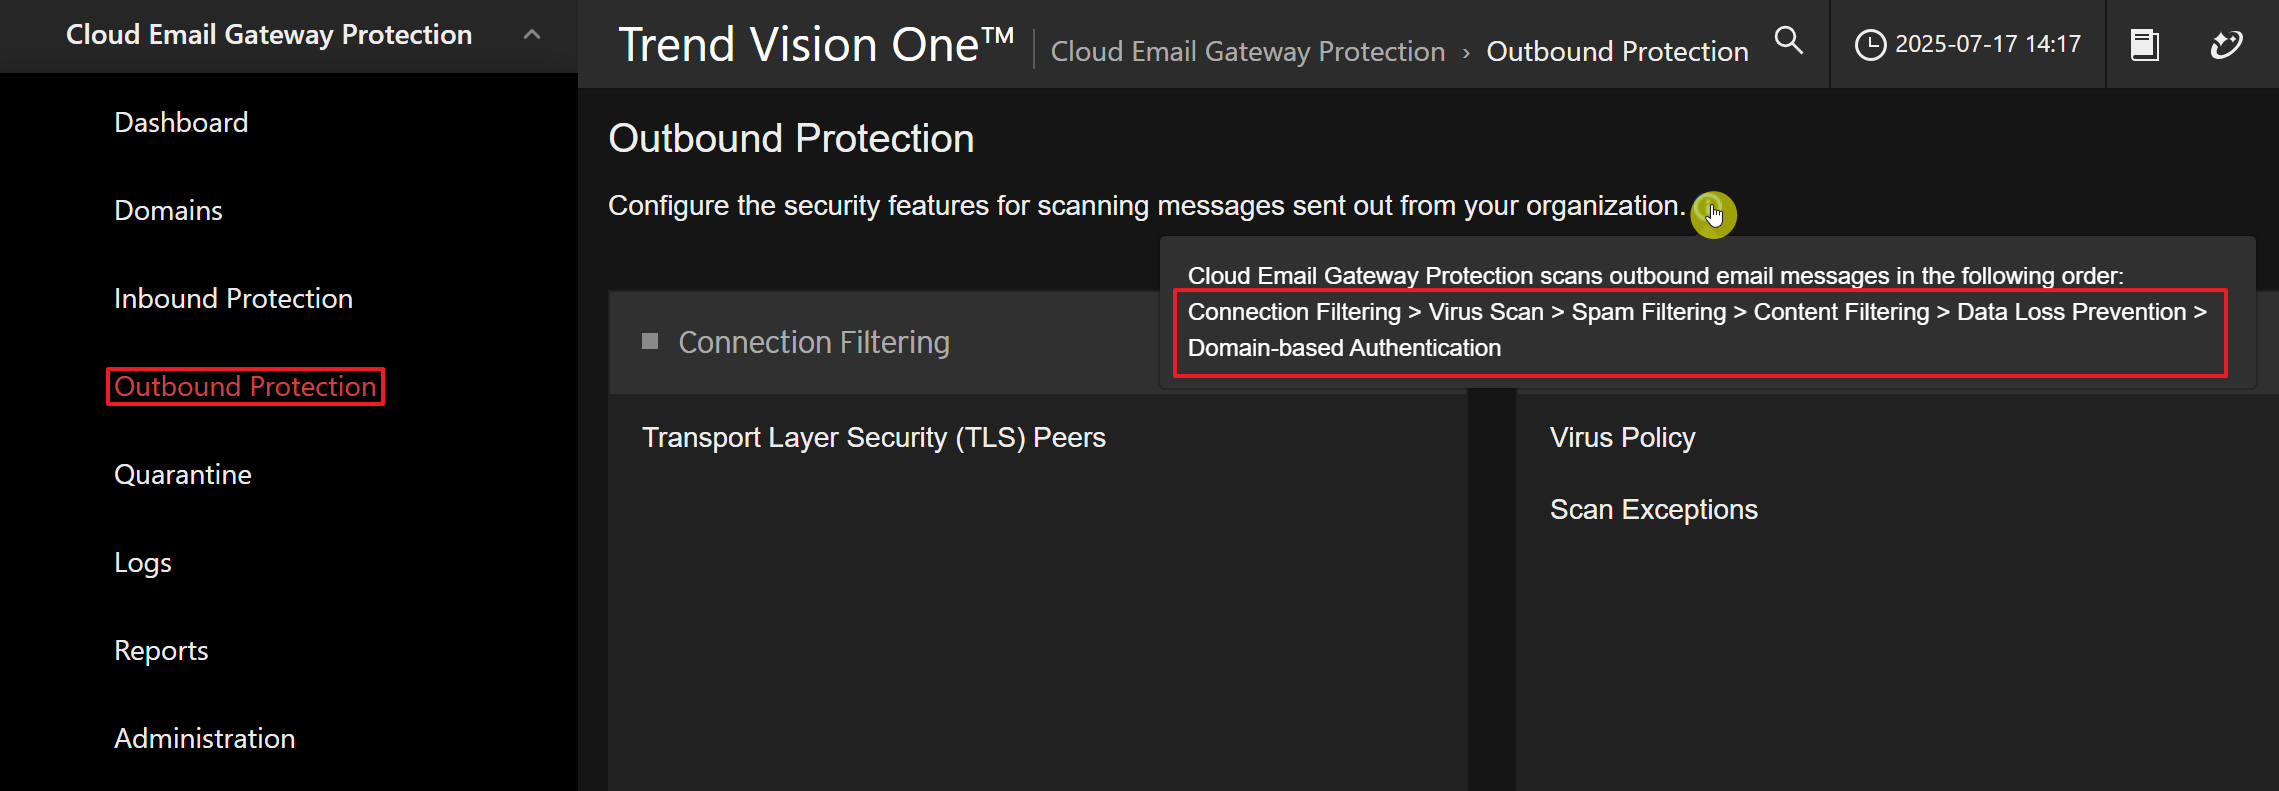Select Inbound Protection from the sidebar
2279x791 pixels.
tap(233, 299)
